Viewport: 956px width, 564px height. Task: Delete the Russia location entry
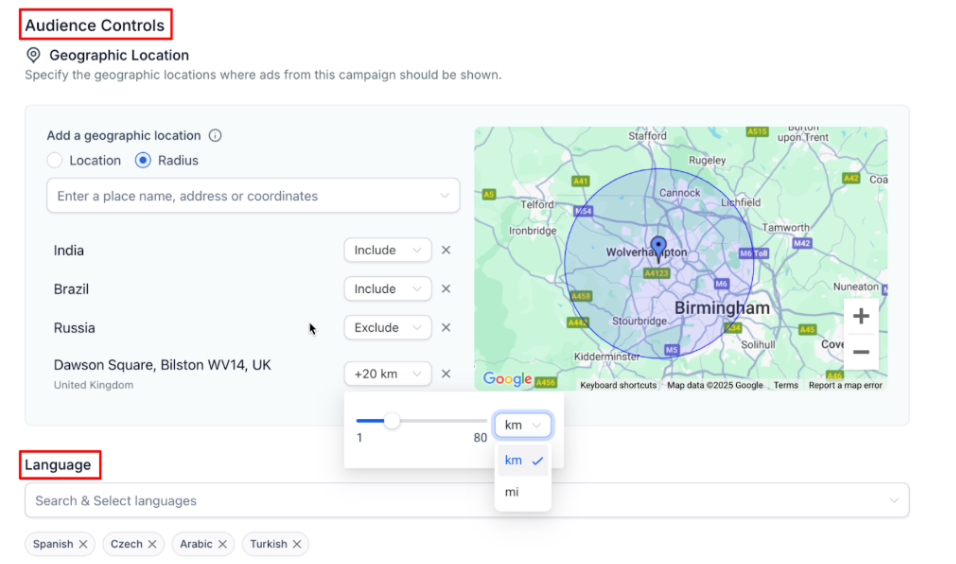[446, 328]
